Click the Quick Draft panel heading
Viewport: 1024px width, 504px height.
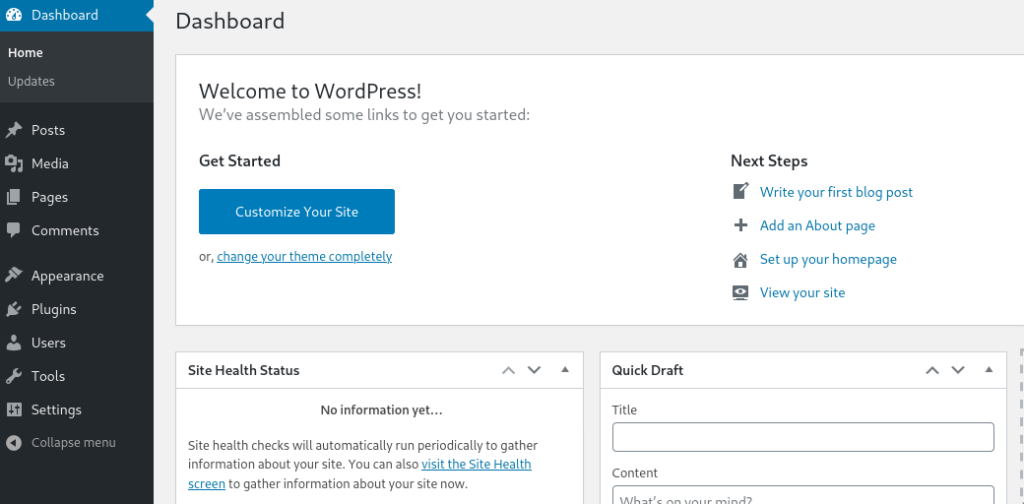pyautogui.click(x=647, y=370)
